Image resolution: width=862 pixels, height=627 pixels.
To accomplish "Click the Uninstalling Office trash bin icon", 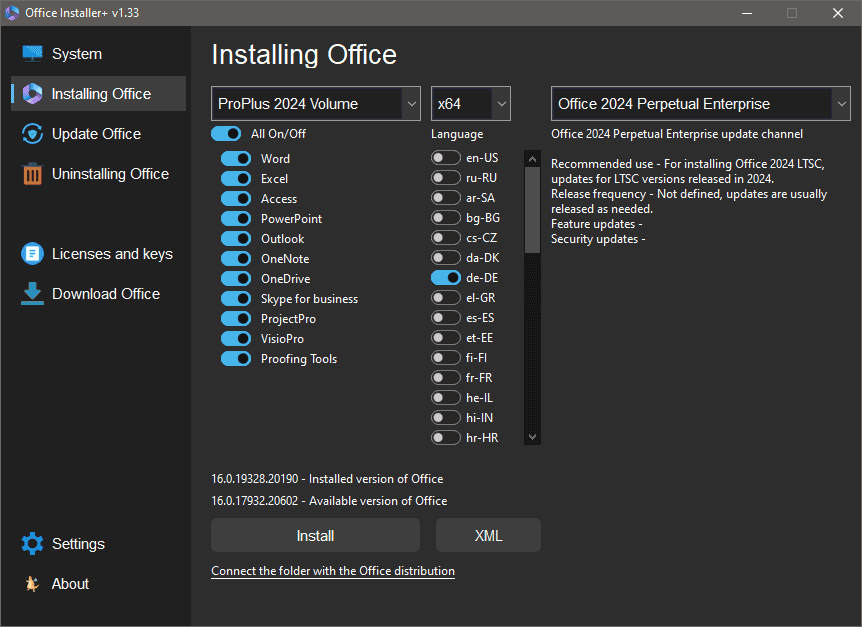I will tap(32, 174).
